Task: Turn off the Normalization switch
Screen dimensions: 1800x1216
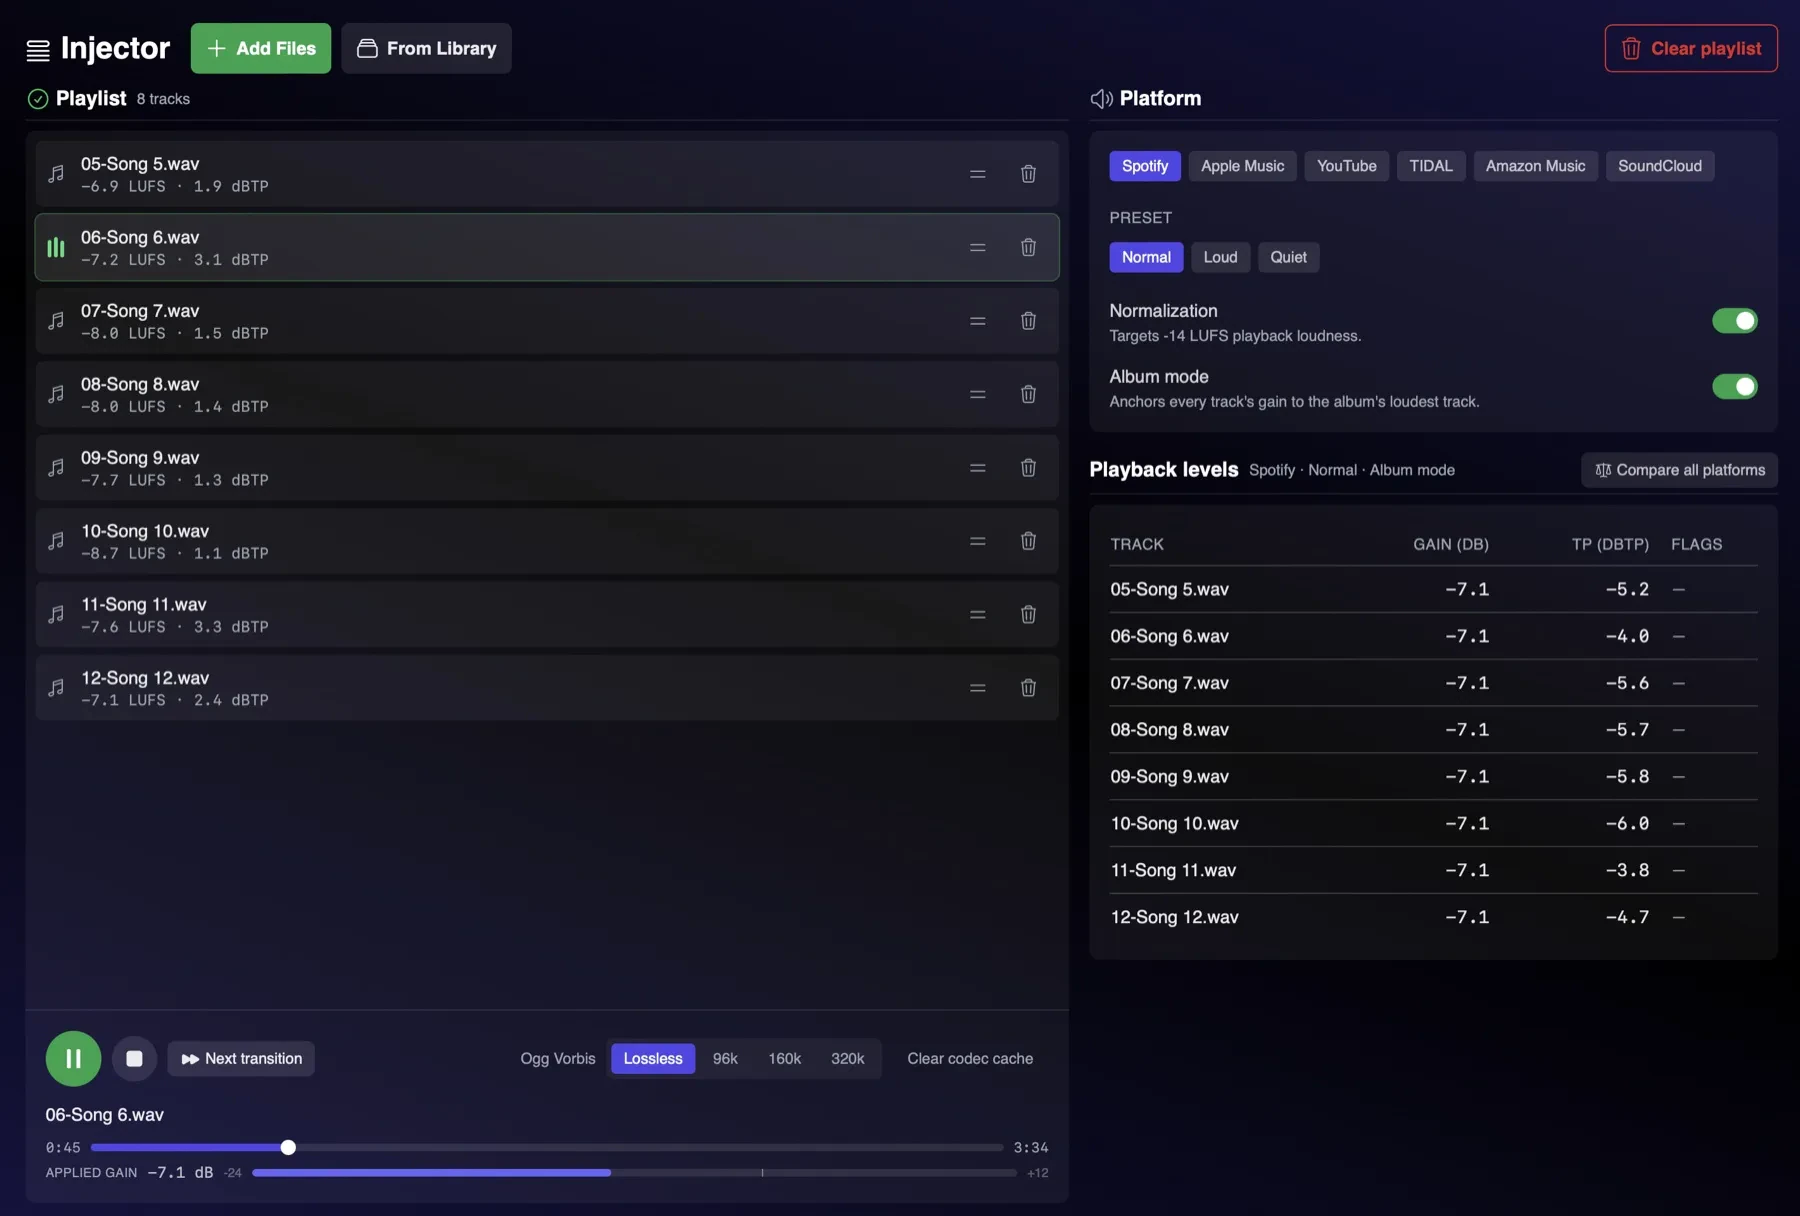Action: pyautogui.click(x=1734, y=321)
